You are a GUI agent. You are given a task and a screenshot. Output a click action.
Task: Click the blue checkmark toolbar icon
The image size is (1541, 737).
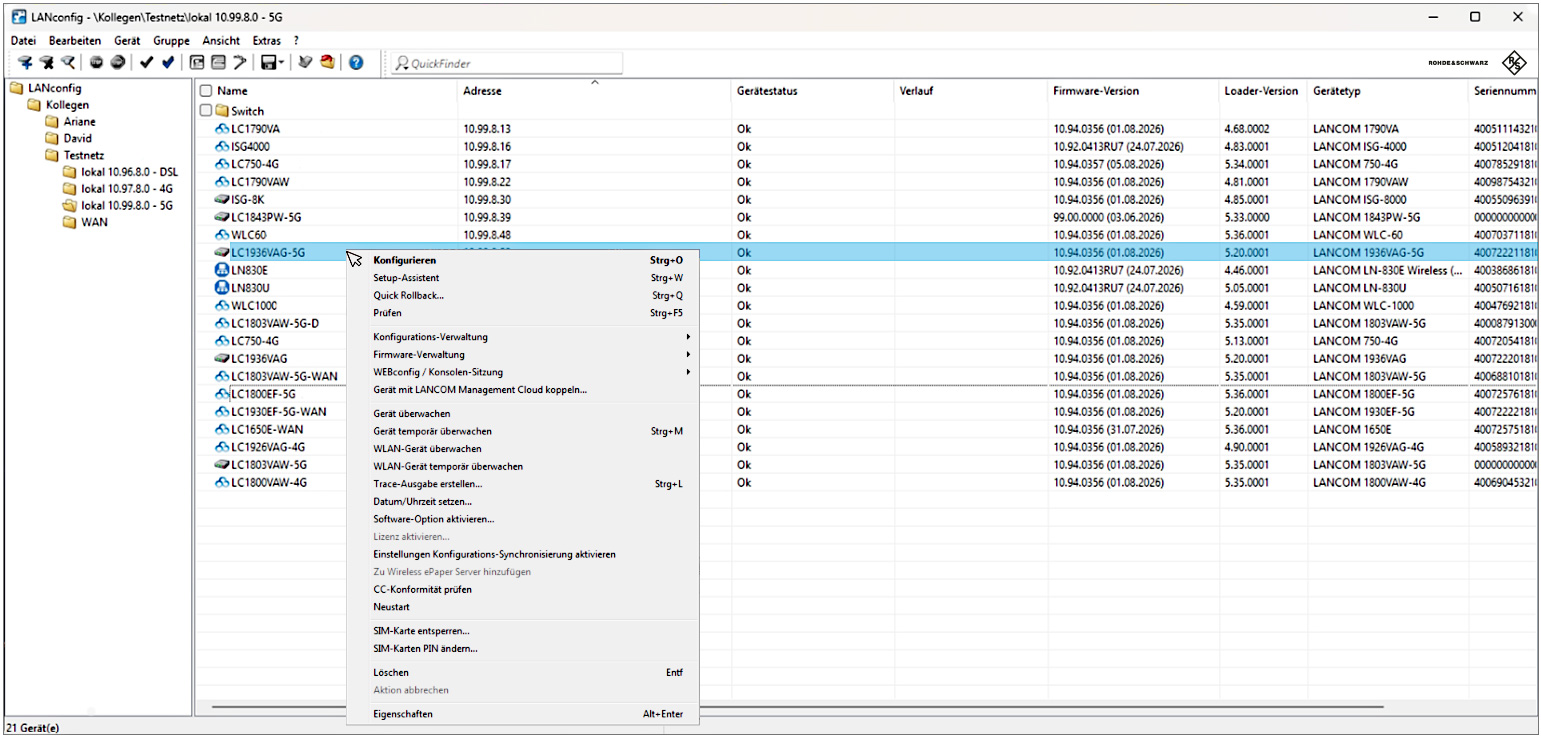pyautogui.click(x=168, y=62)
